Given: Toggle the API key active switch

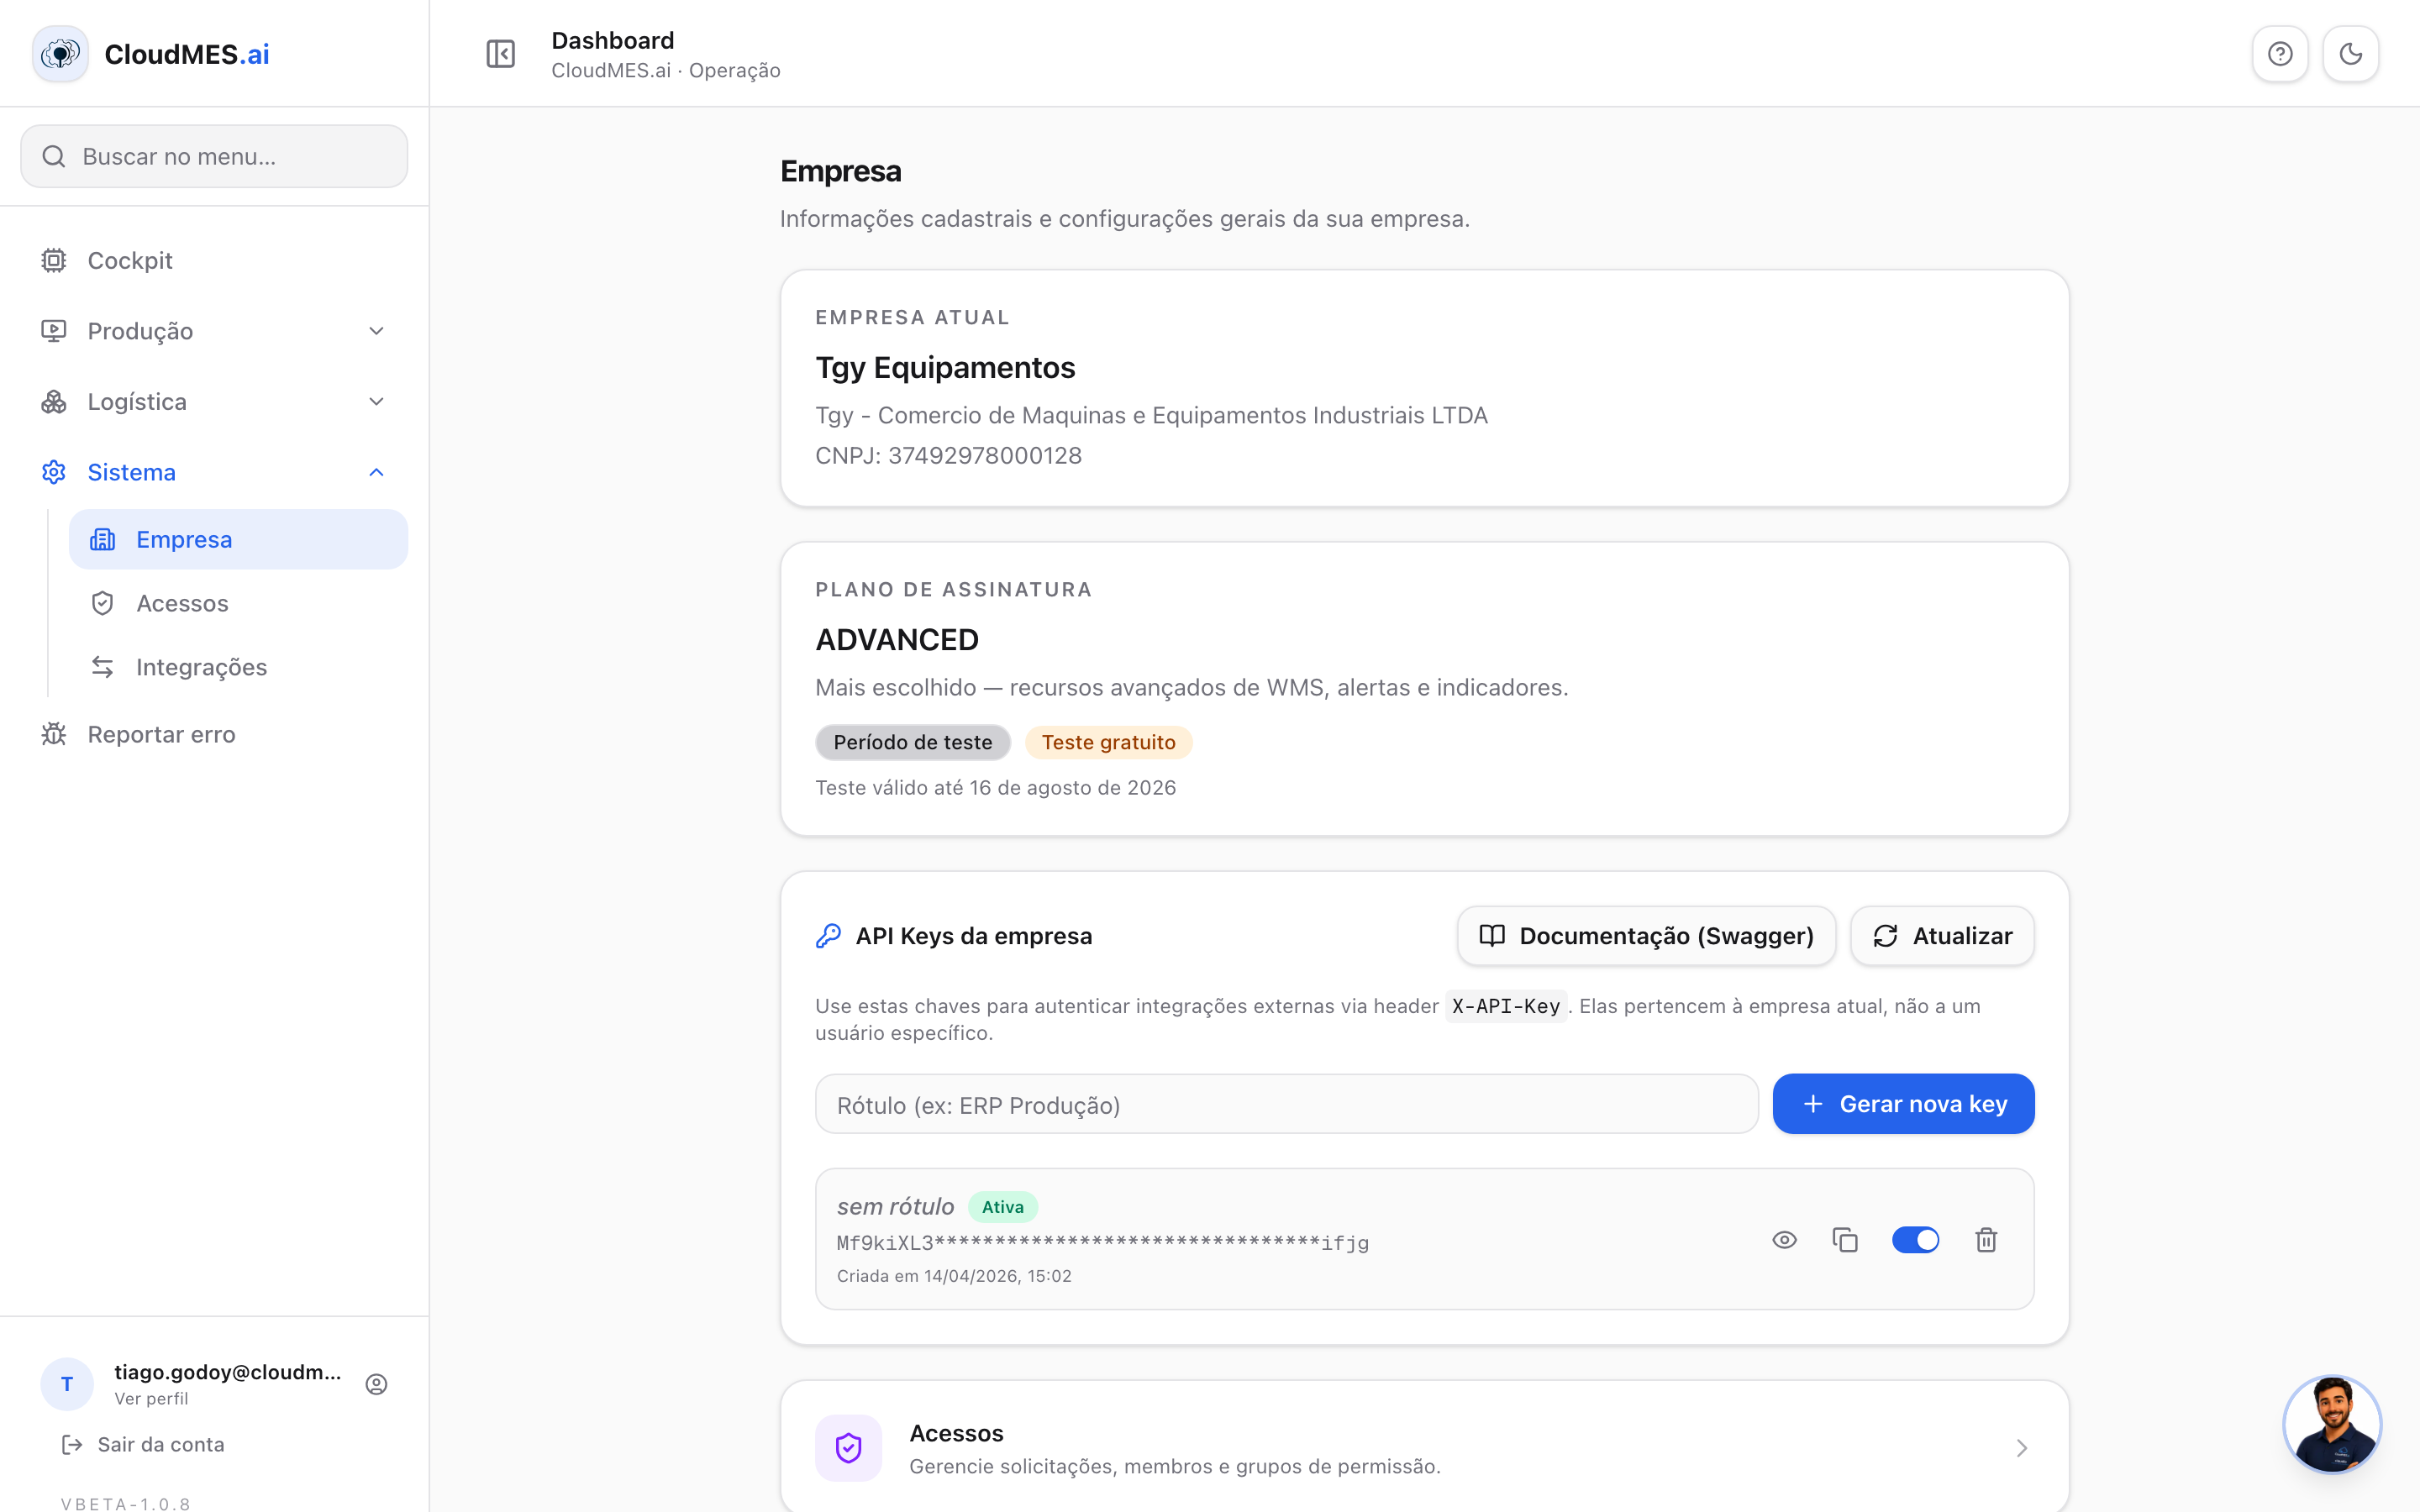Looking at the screenshot, I should click(x=1915, y=1240).
